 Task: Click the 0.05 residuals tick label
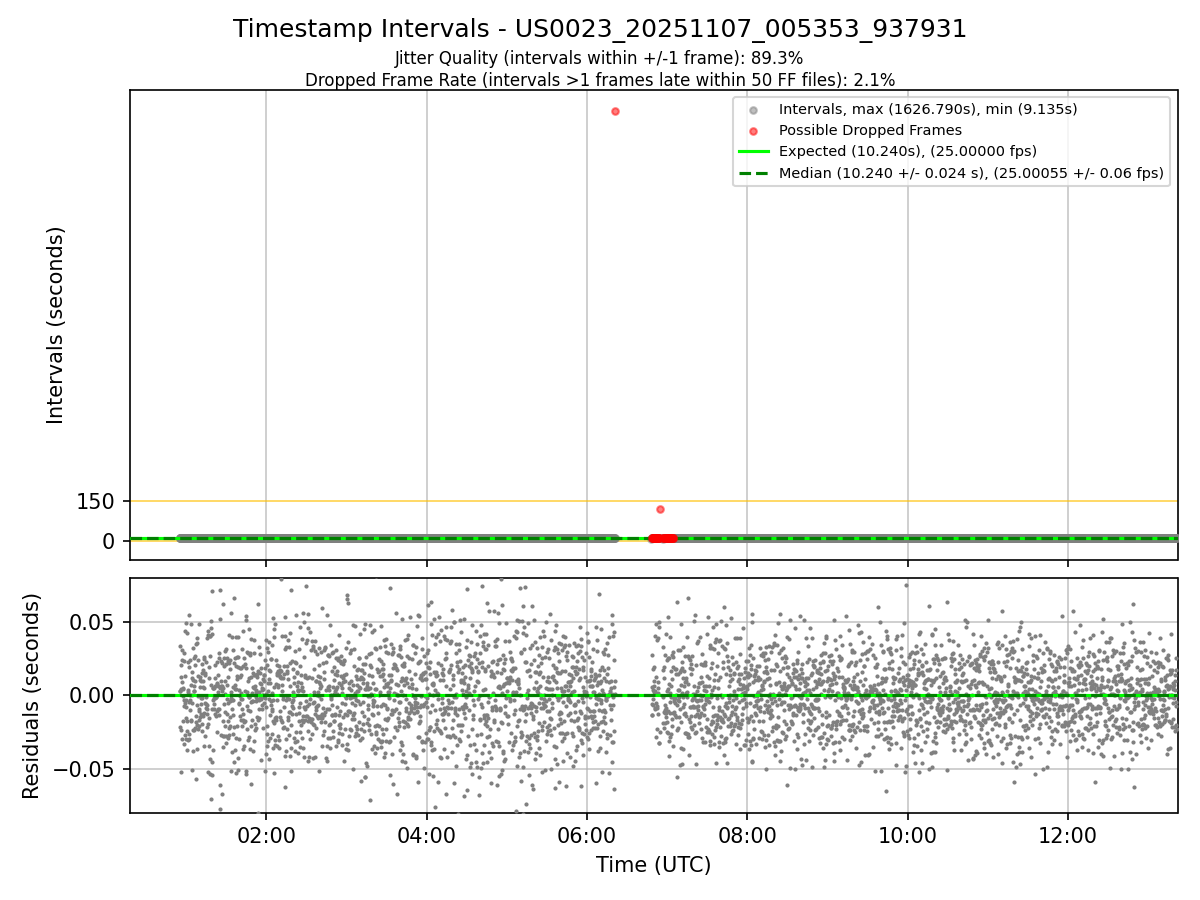tap(93, 622)
